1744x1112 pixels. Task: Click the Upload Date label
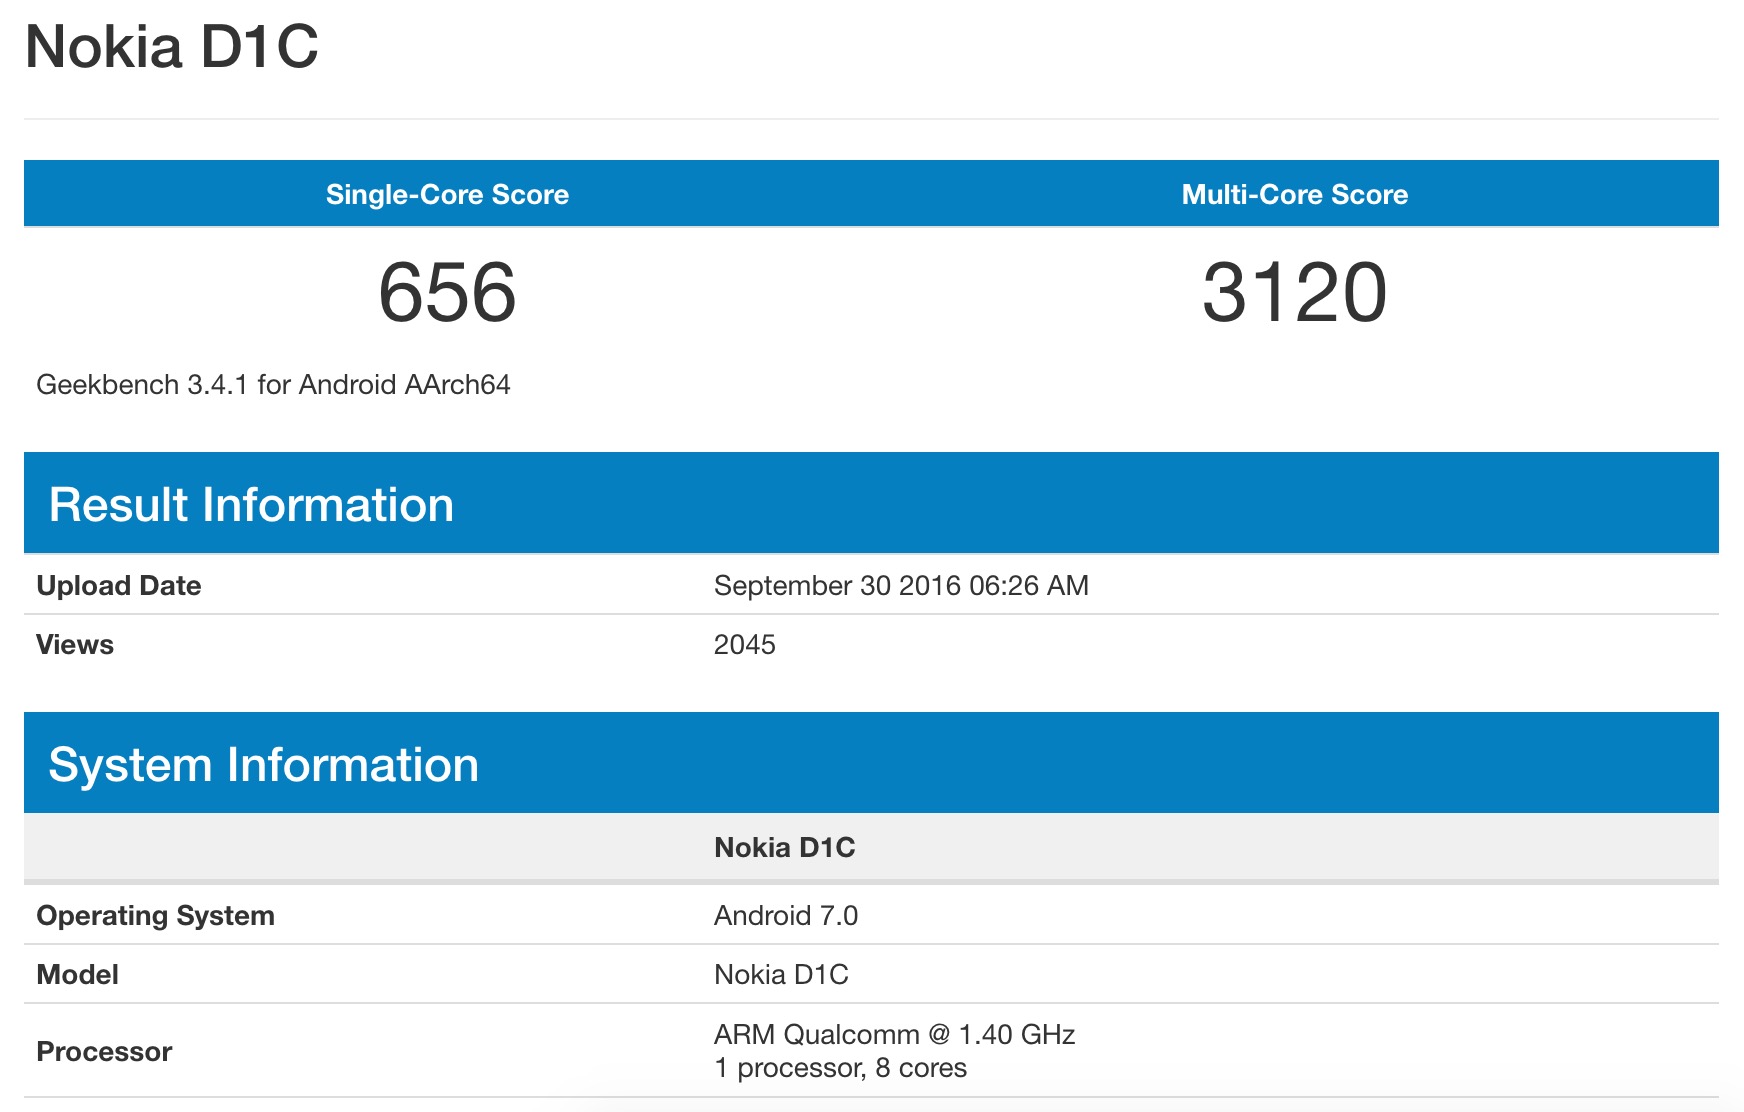pos(119,586)
